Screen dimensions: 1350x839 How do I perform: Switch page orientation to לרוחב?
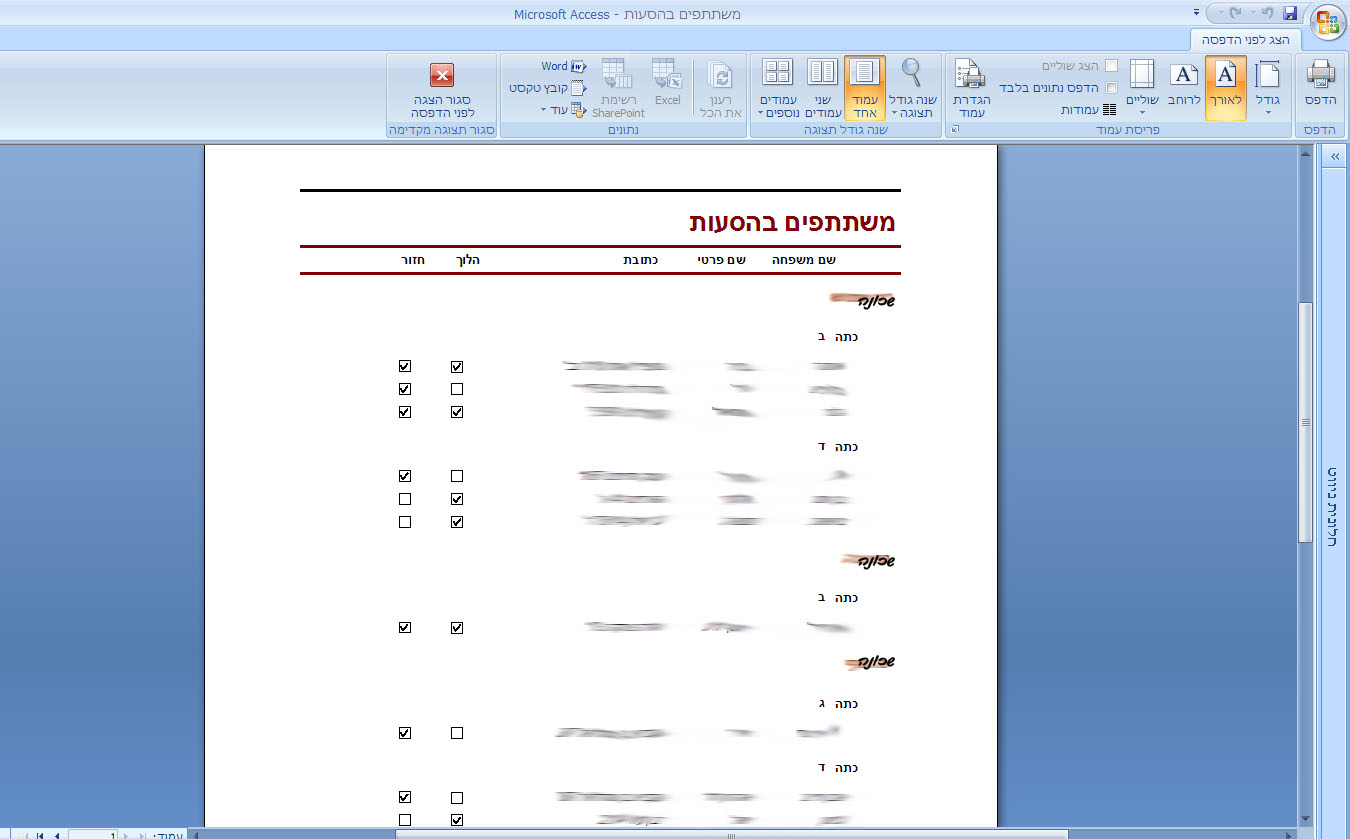[x=1184, y=87]
